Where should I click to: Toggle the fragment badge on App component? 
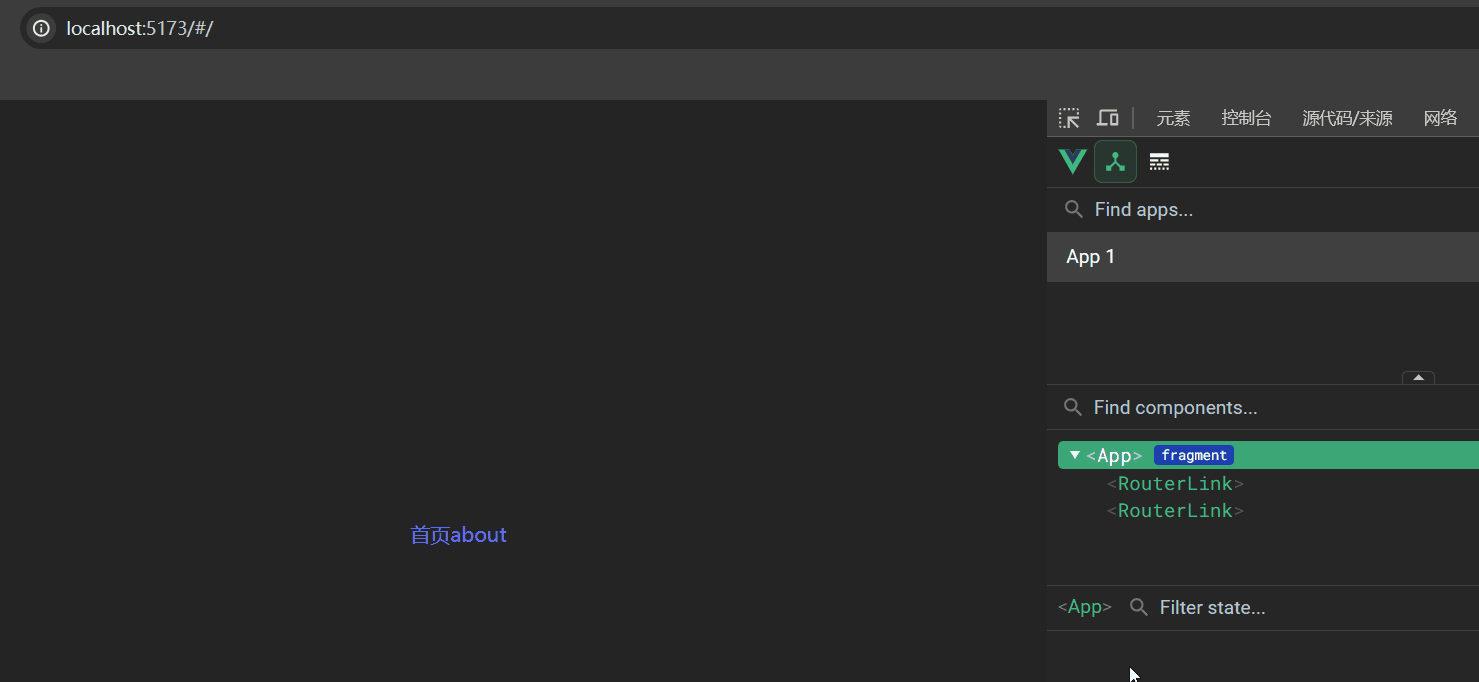point(1193,455)
